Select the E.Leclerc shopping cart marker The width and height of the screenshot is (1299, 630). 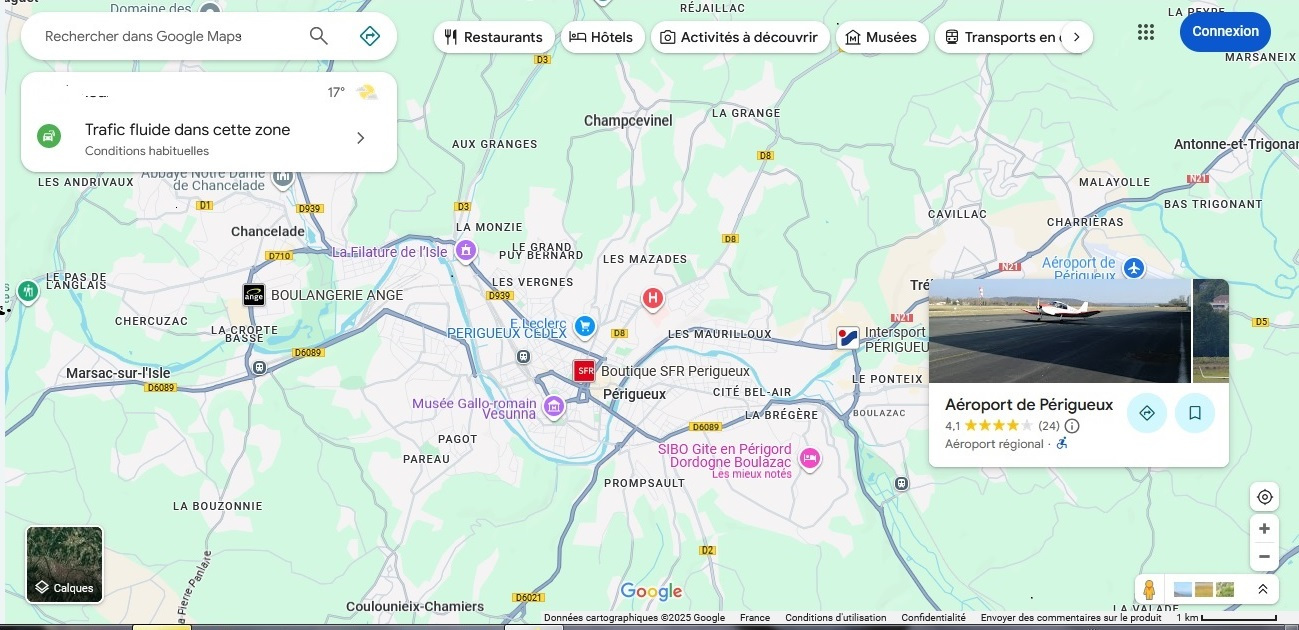pos(585,326)
